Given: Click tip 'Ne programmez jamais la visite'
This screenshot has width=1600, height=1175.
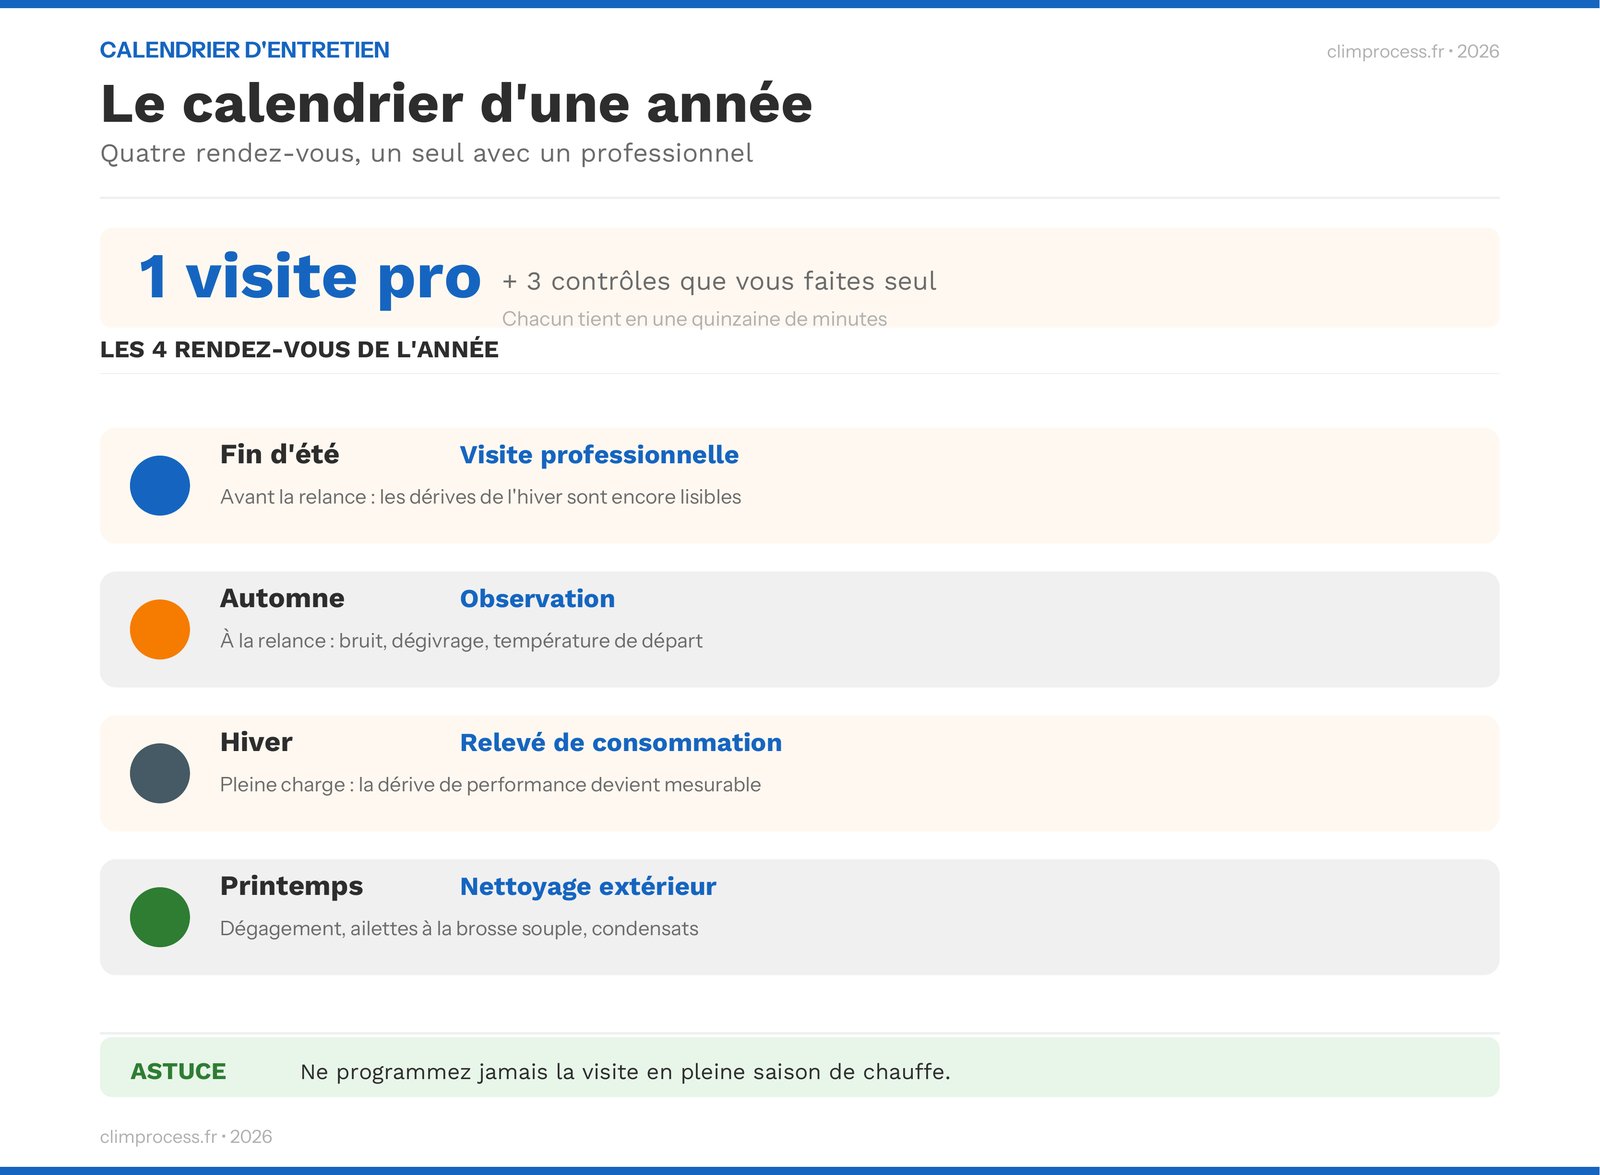Looking at the screenshot, I should [x=625, y=1072].
